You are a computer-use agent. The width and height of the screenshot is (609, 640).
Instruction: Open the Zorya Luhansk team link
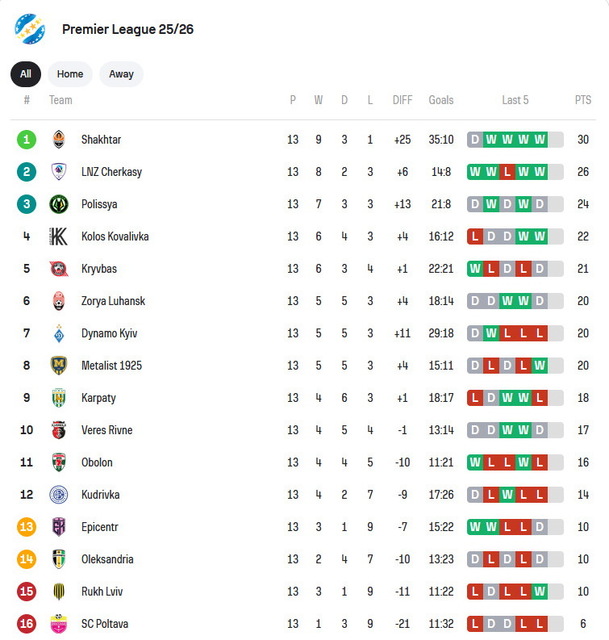pyautogui.click(x=113, y=301)
